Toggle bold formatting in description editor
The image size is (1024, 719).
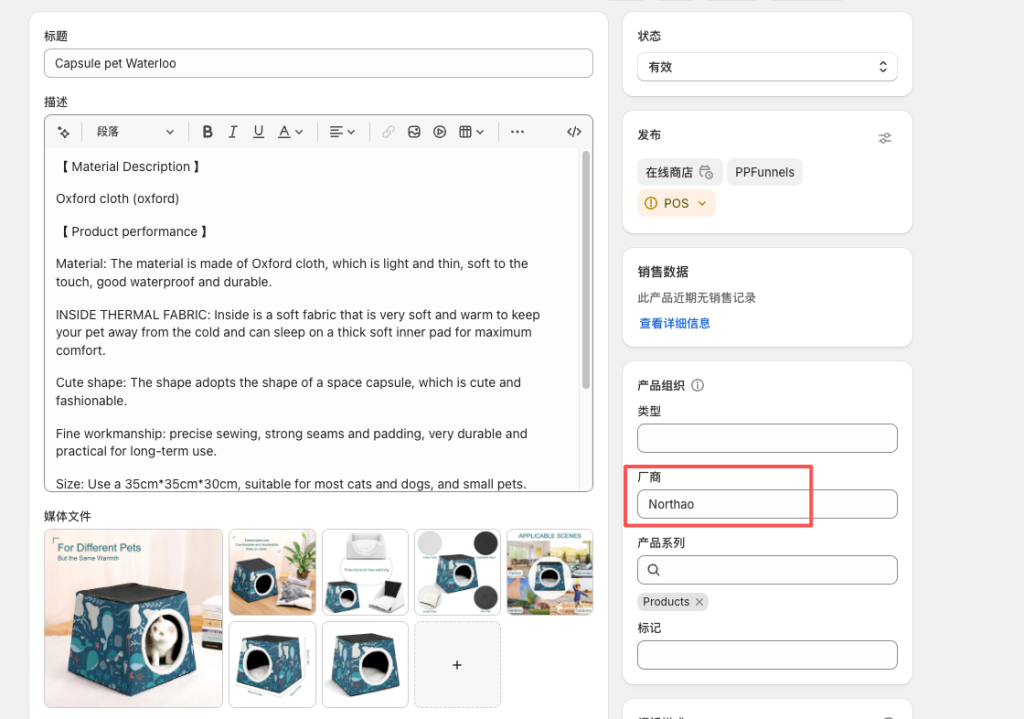pyautogui.click(x=207, y=132)
